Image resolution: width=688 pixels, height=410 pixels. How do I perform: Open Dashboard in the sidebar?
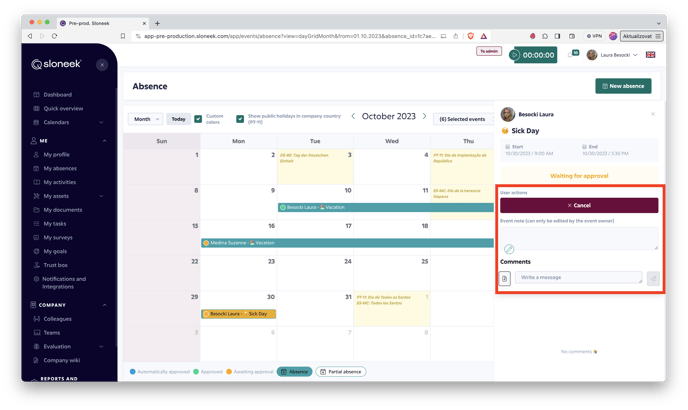57,95
